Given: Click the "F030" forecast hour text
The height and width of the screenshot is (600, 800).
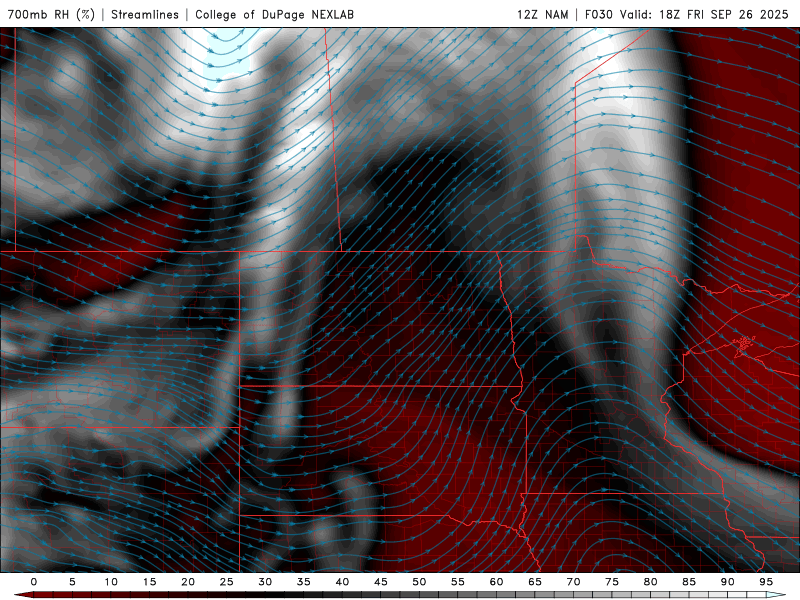Looking at the screenshot, I should click(x=598, y=14).
